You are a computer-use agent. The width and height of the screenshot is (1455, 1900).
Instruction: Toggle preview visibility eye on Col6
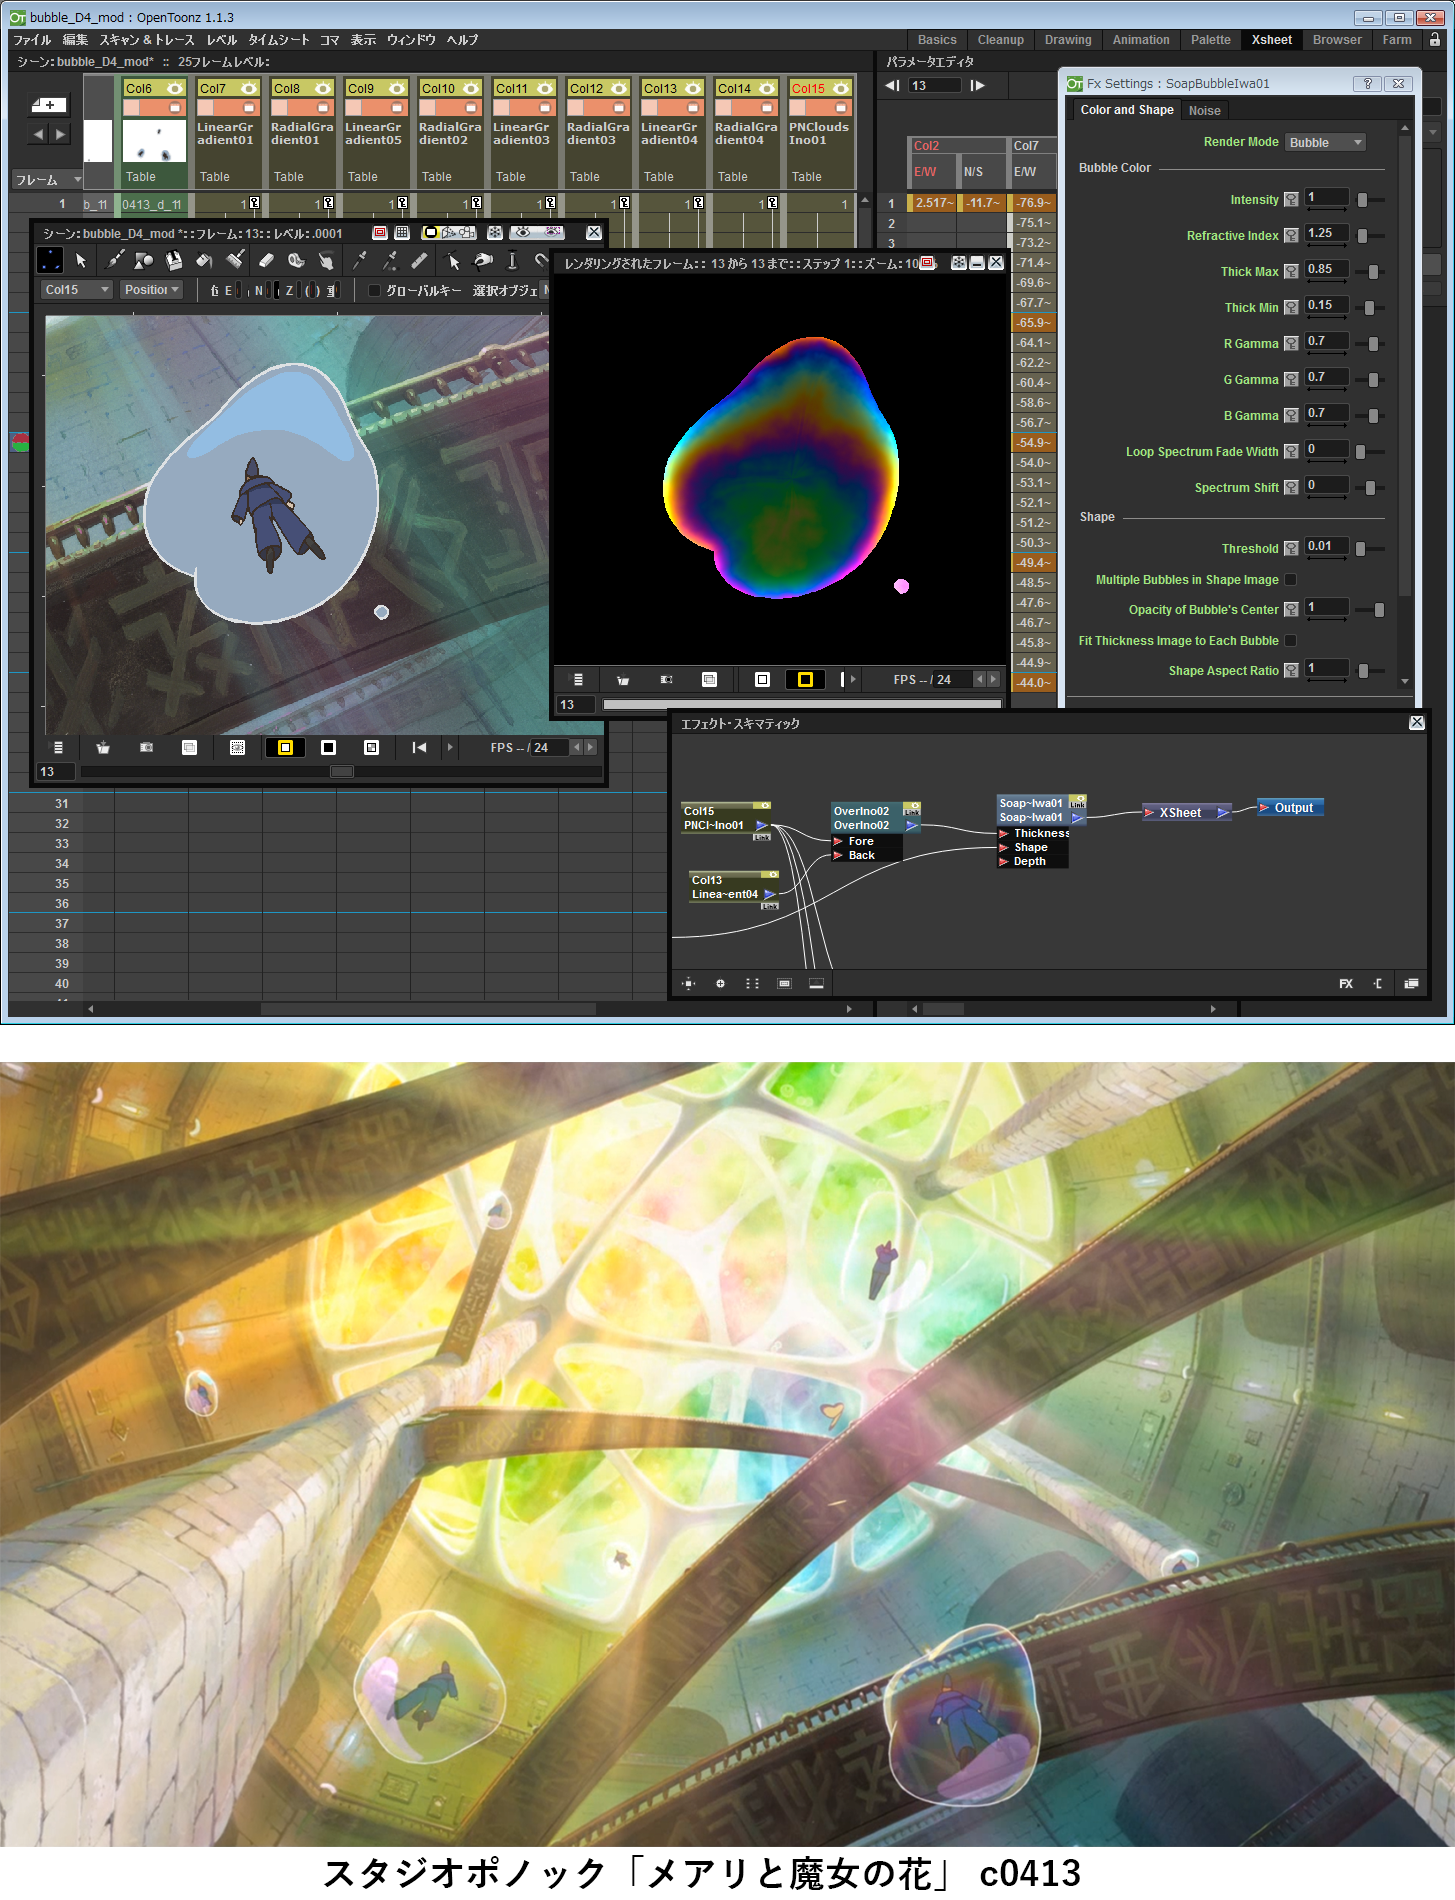tap(175, 89)
